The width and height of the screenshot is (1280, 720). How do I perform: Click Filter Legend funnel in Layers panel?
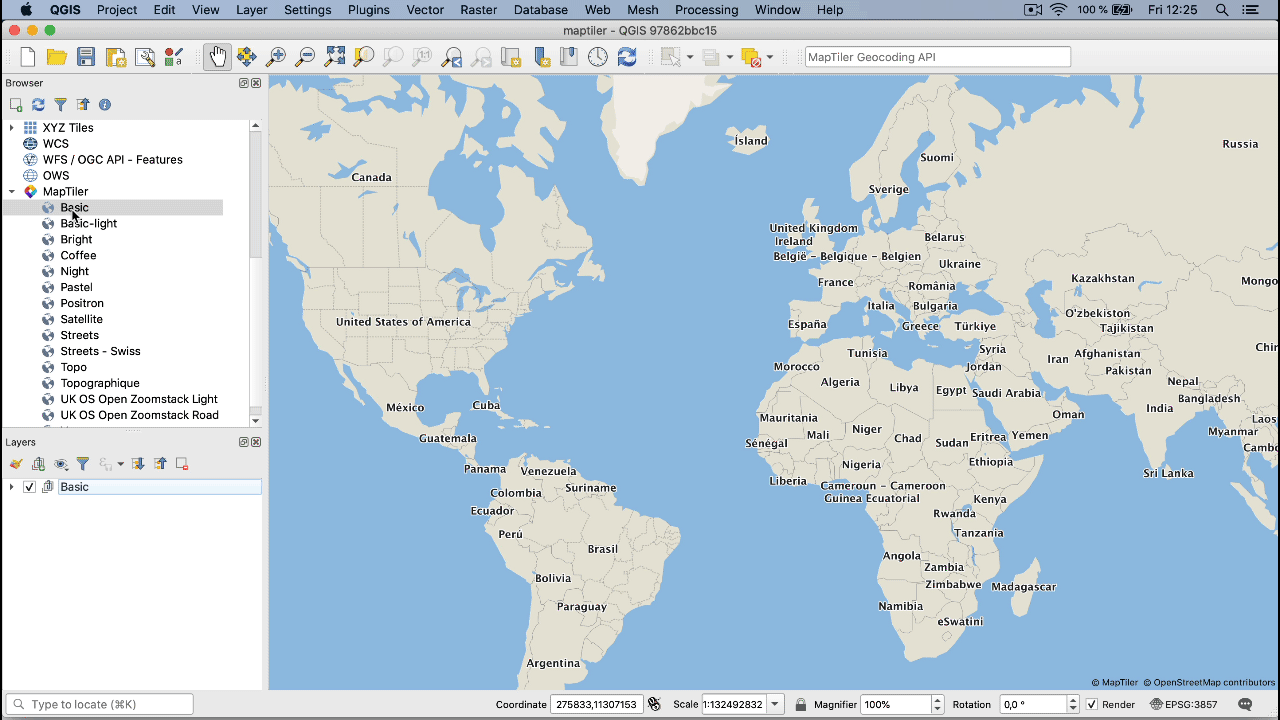(83, 464)
